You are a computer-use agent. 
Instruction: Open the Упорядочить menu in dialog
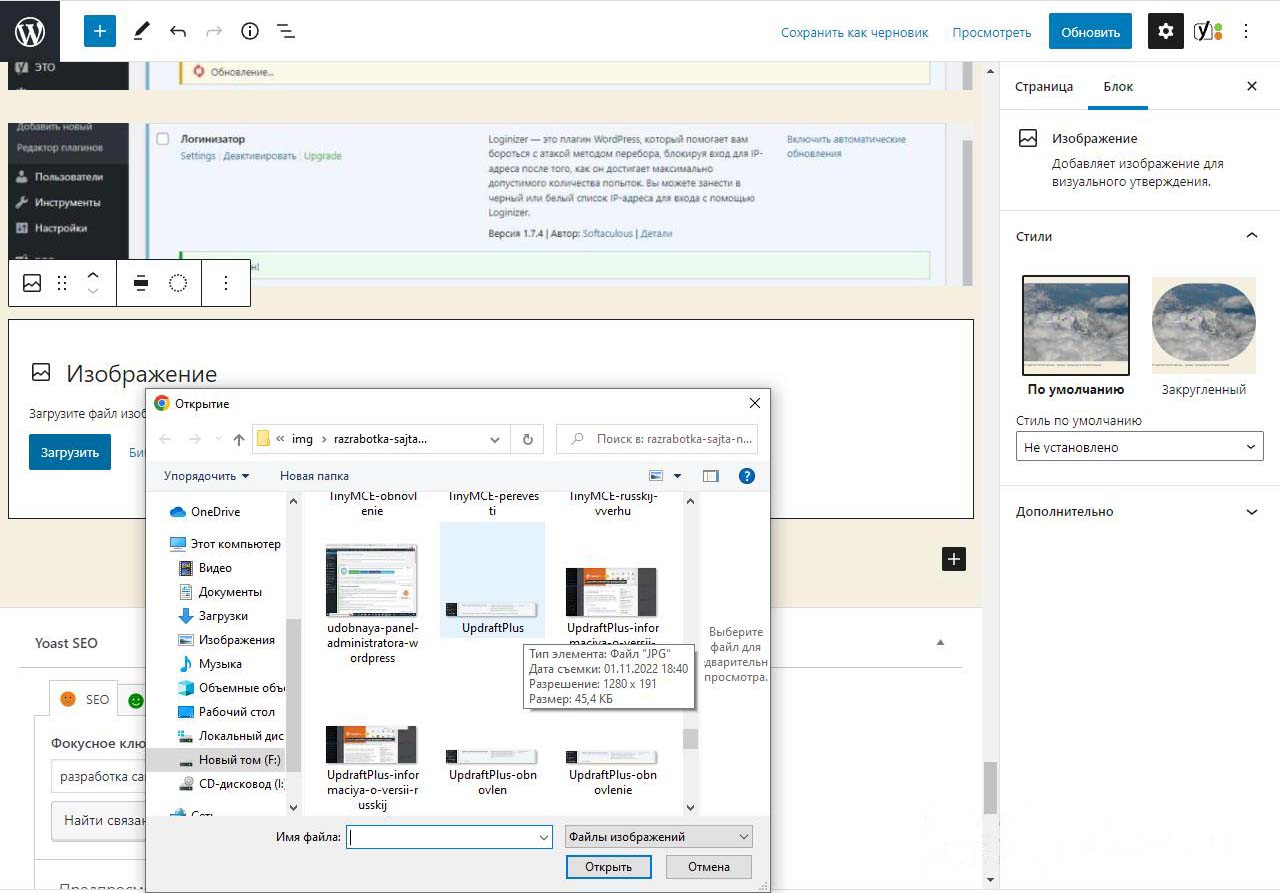[x=206, y=476]
